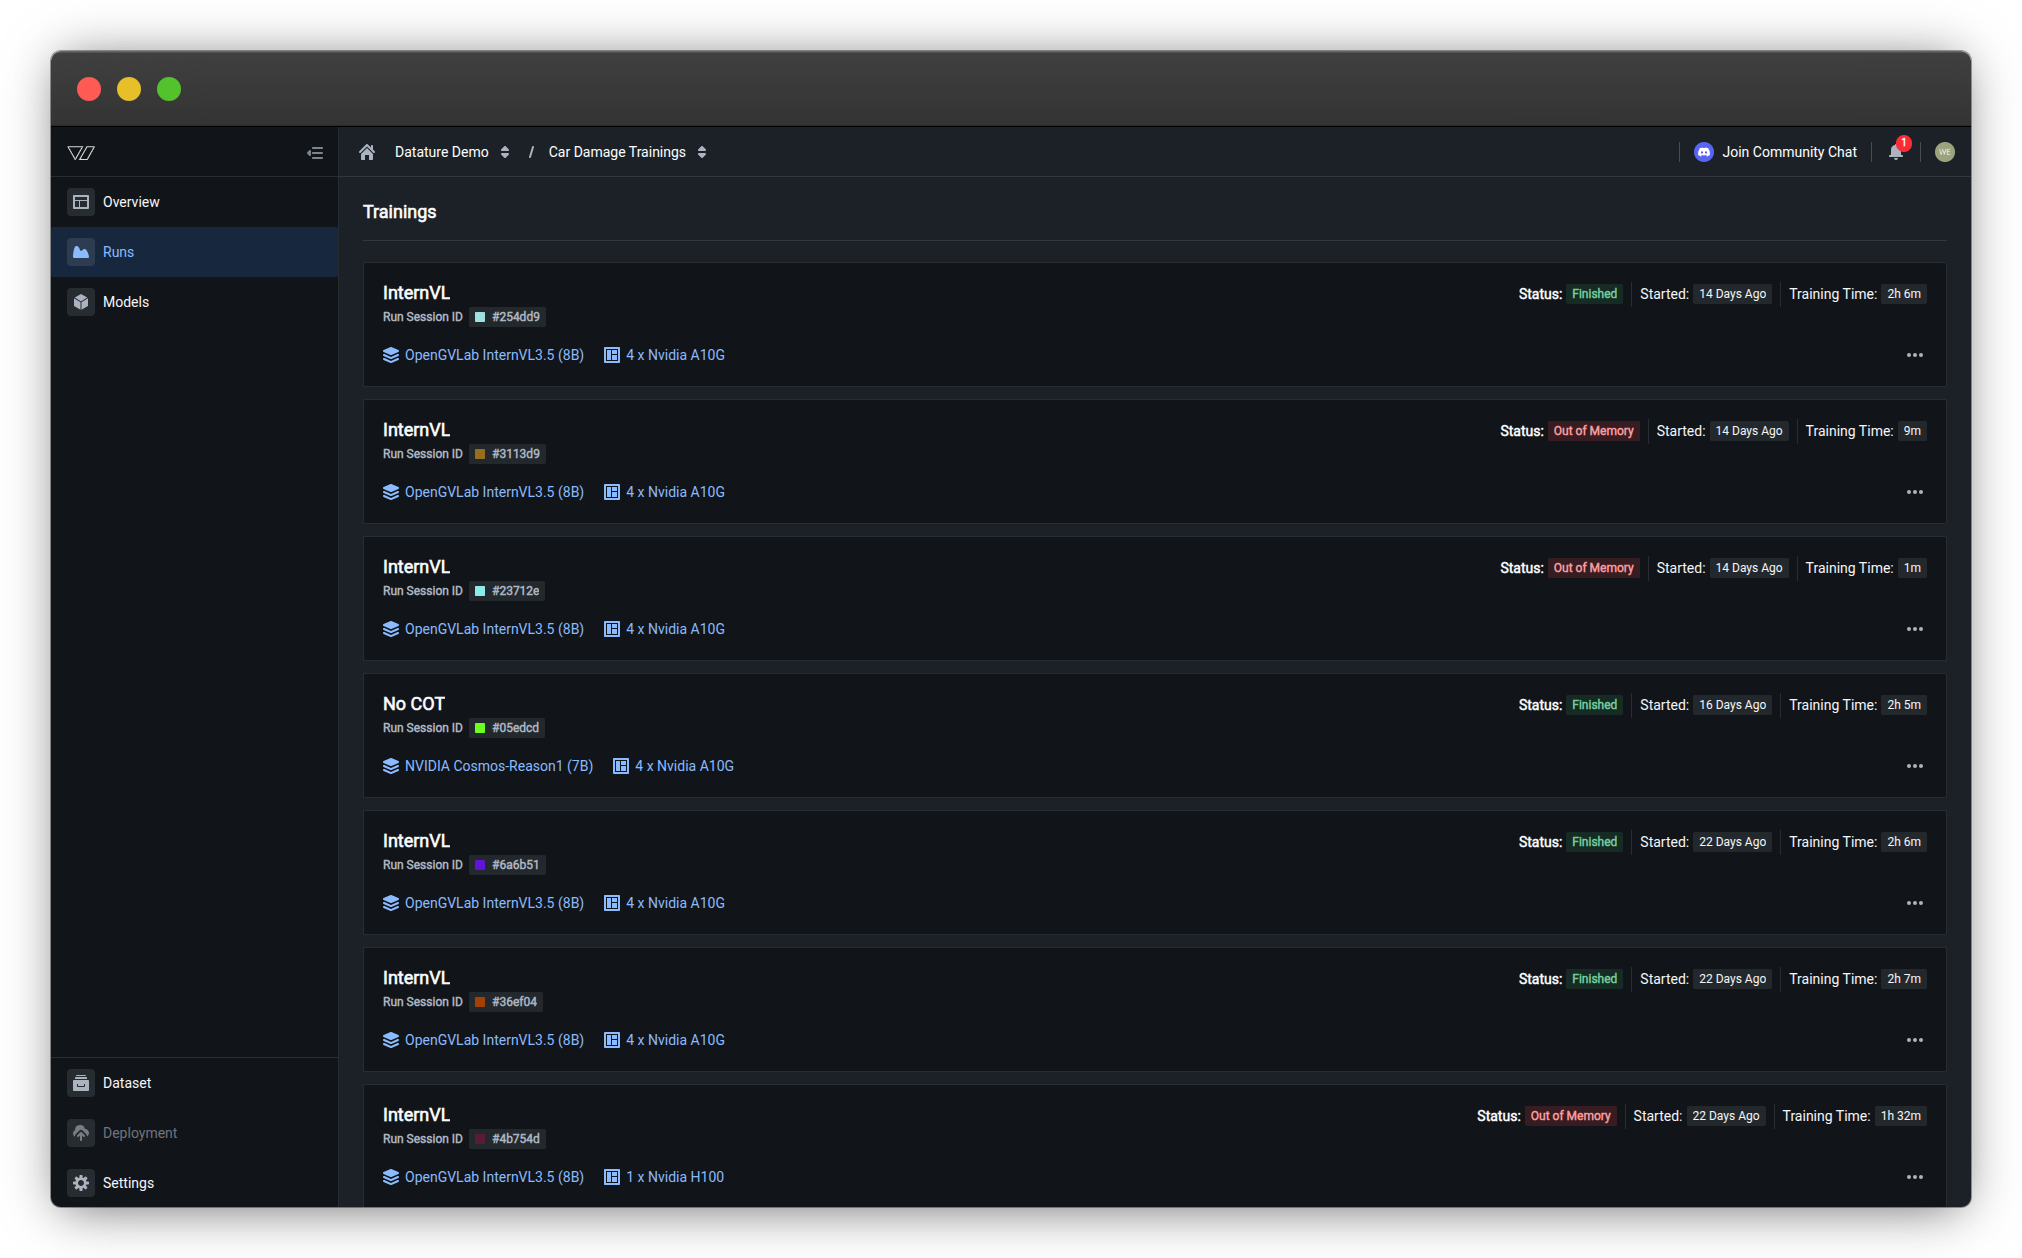Click the Out of Memory badge on run #3113d9
This screenshot has width=2022, height=1258.
[1593, 431]
